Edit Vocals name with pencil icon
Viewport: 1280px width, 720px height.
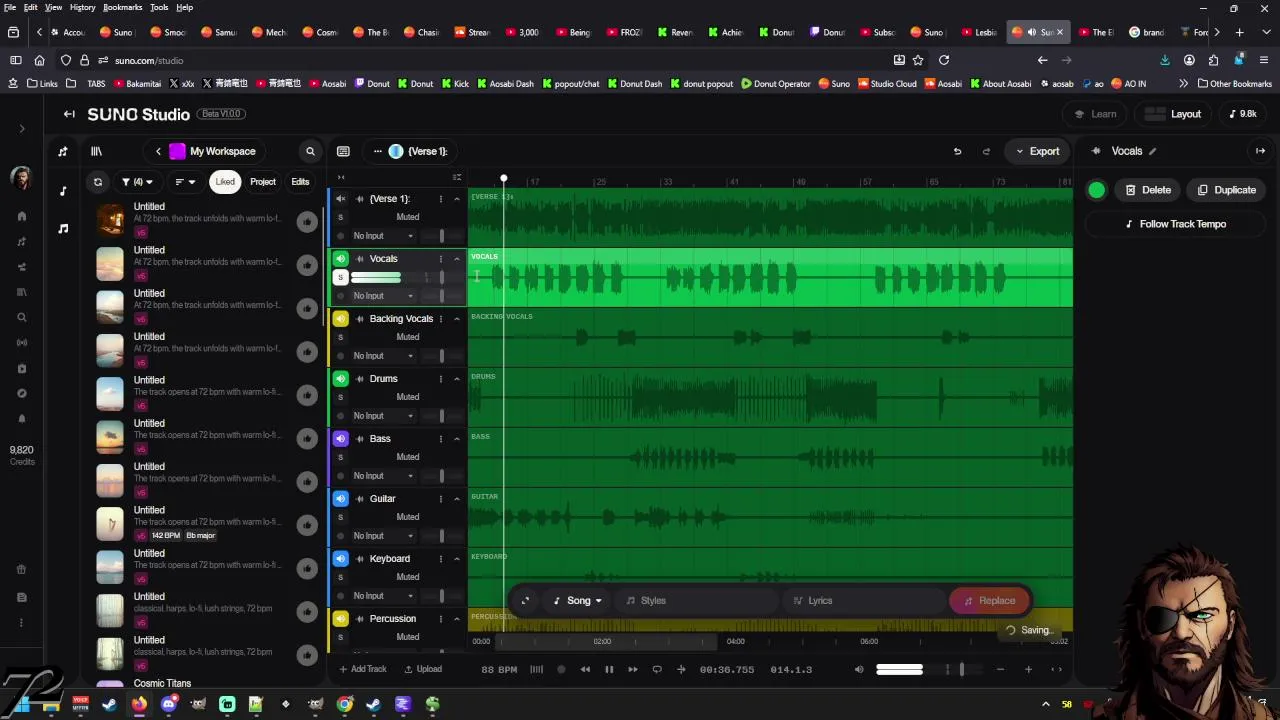[1153, 151]
